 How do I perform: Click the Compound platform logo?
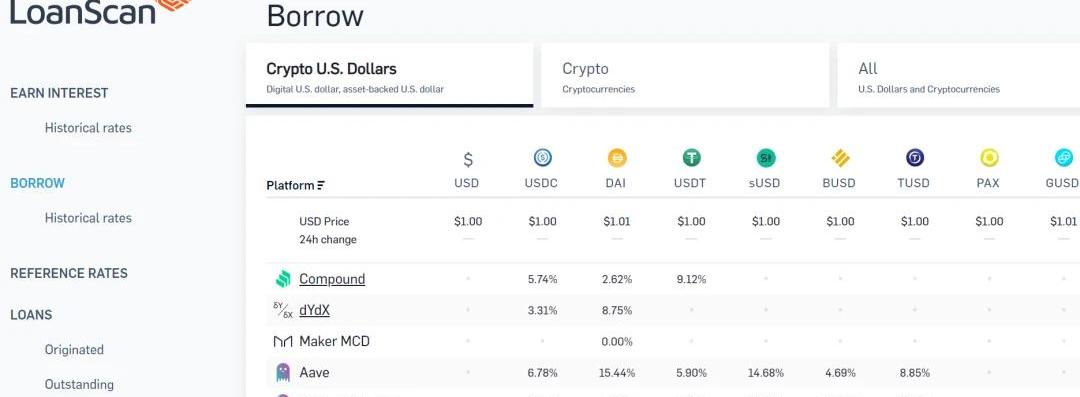click(283, 279)
